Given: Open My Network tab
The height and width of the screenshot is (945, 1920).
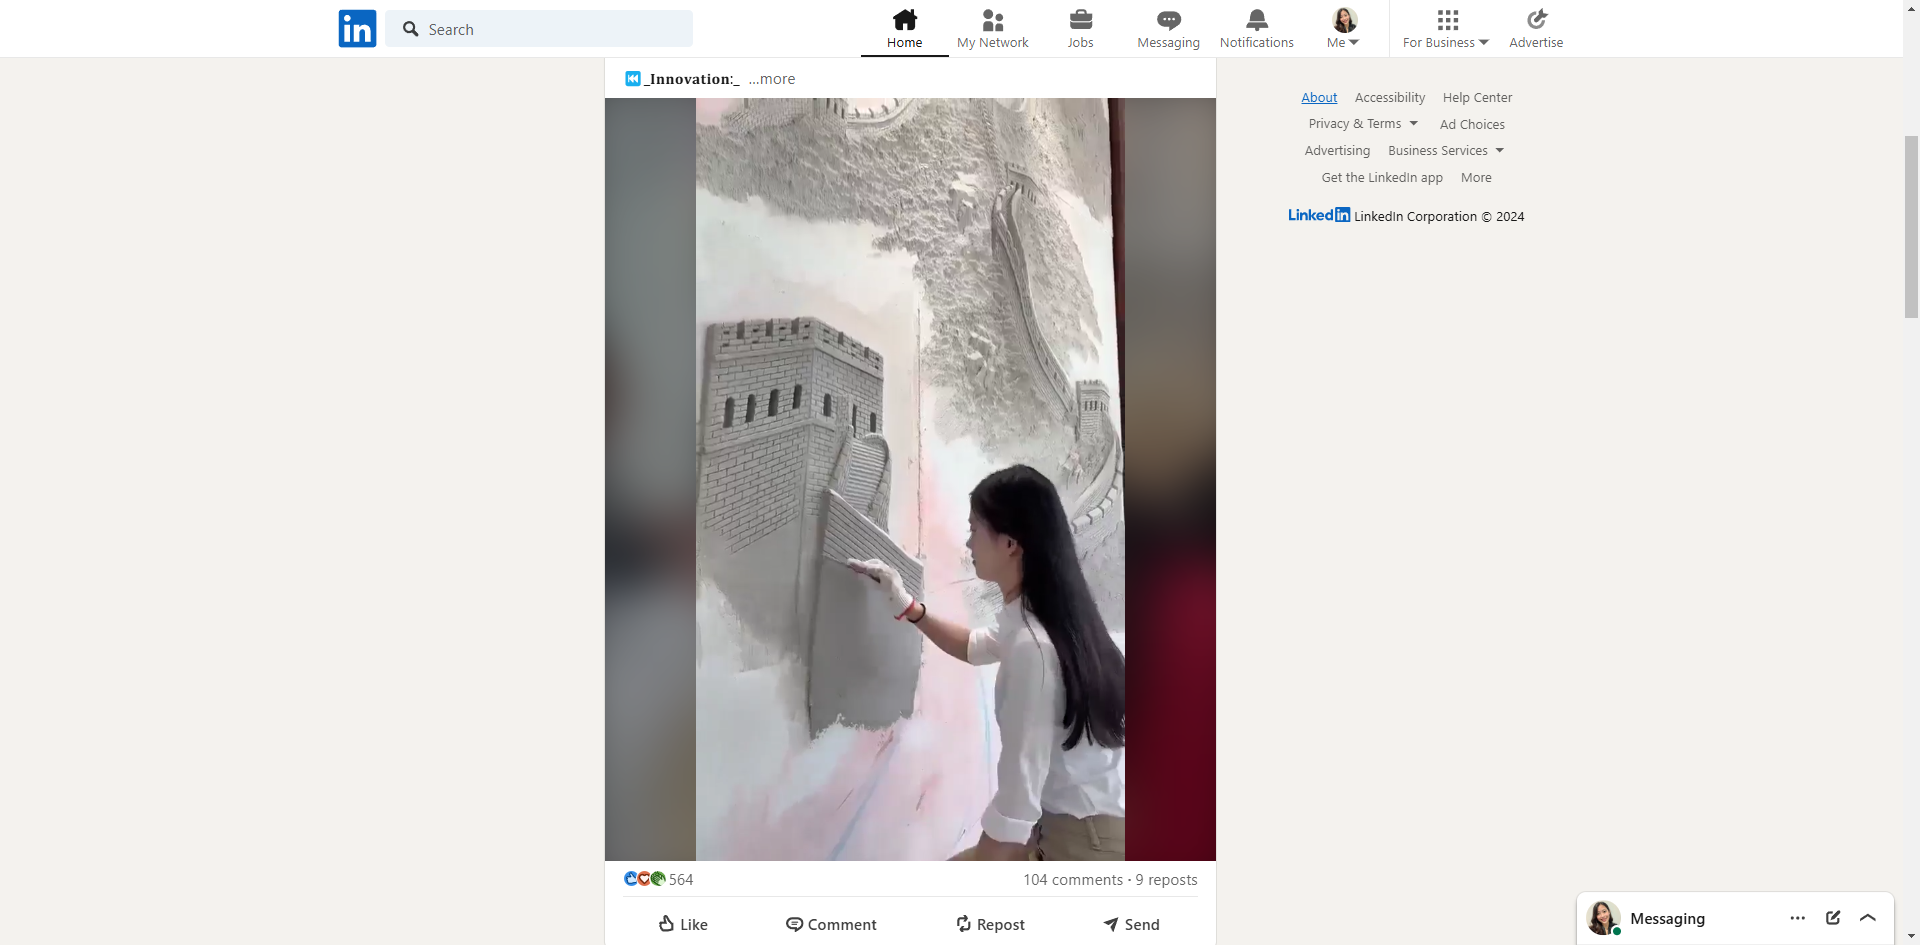Looking at the screenshot, I should [992, 29].
